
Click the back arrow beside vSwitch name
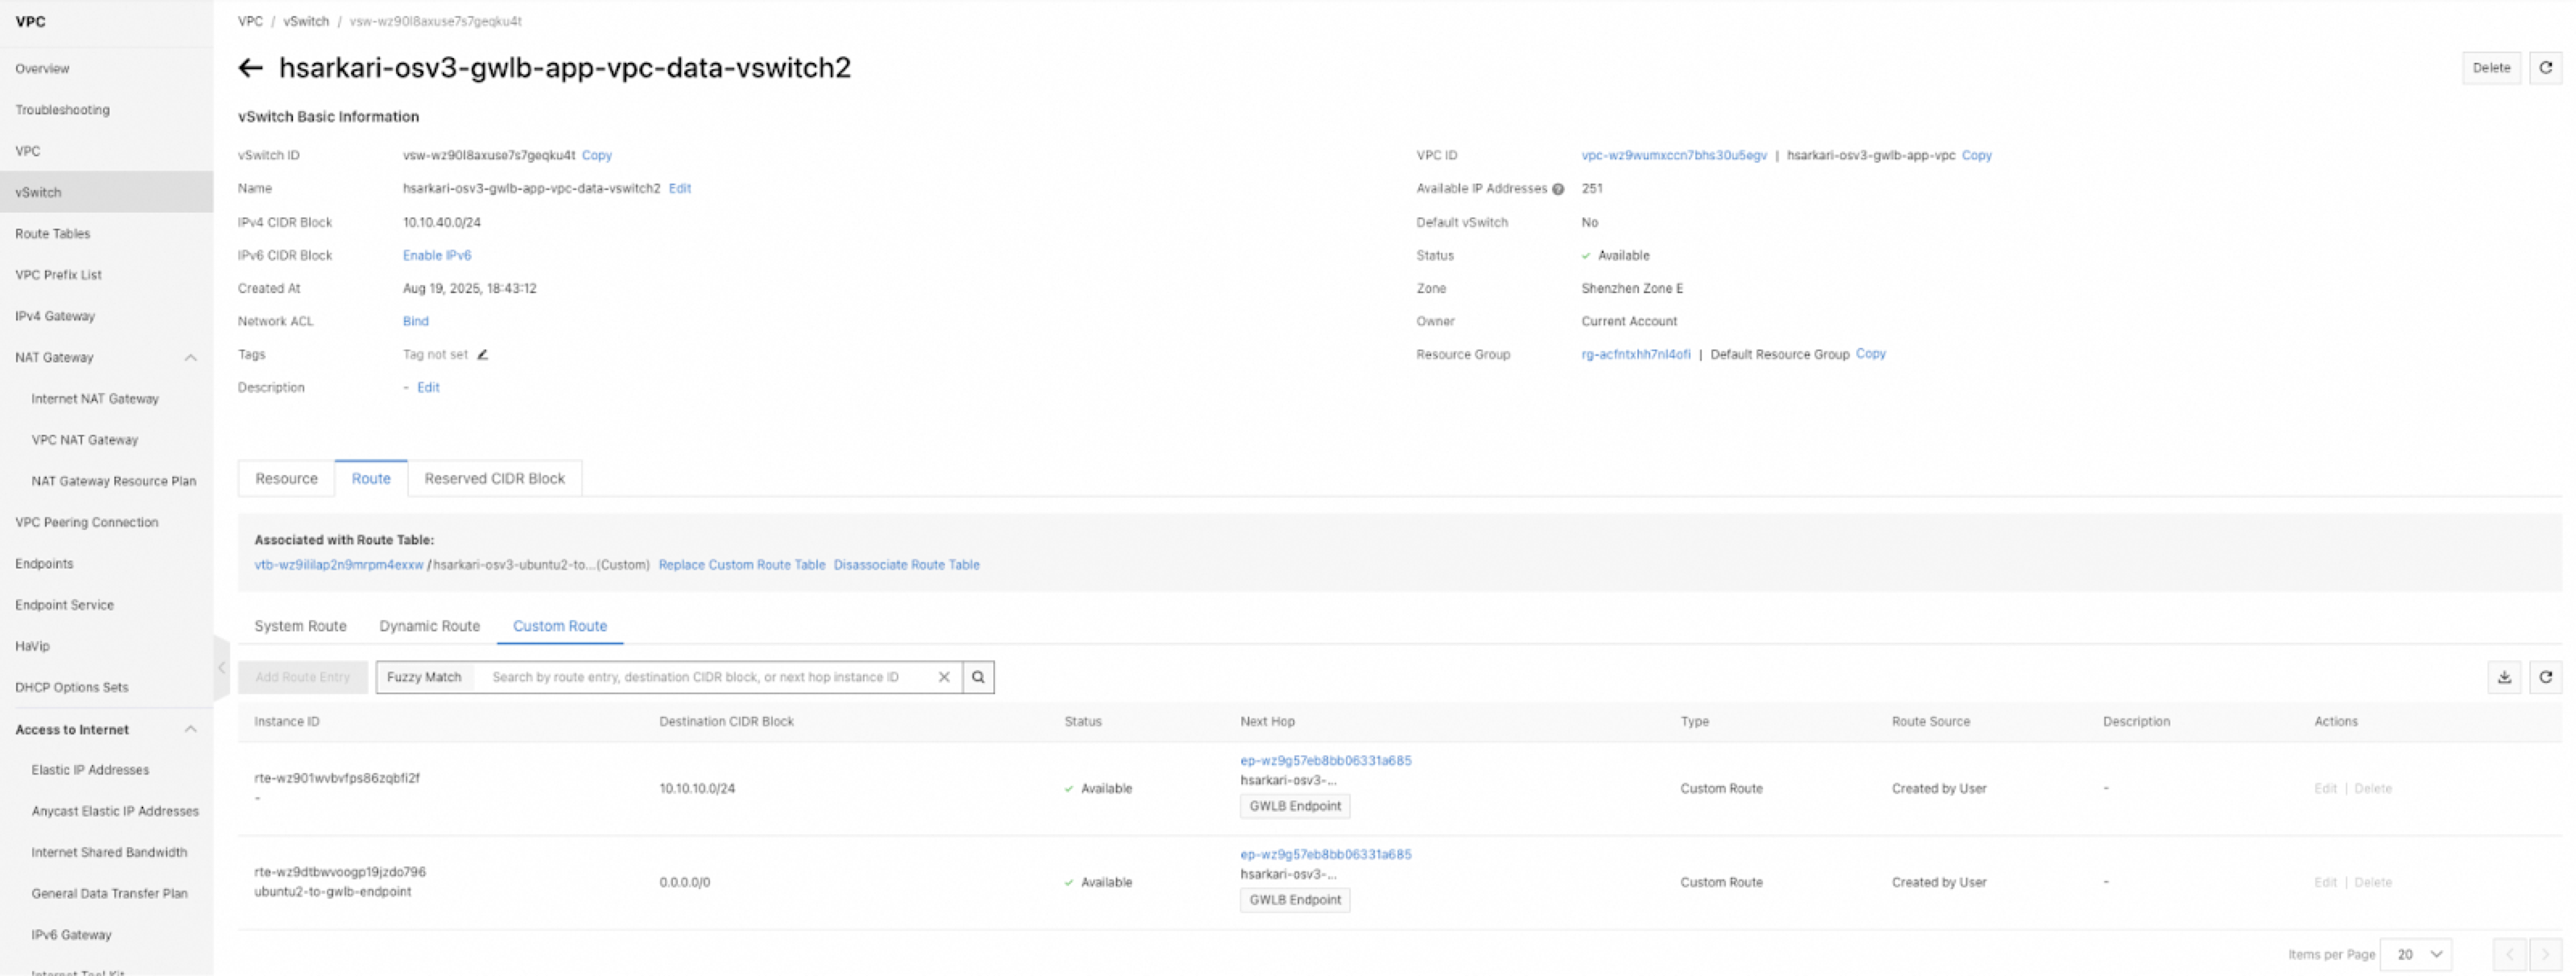[x=250, y=68]
